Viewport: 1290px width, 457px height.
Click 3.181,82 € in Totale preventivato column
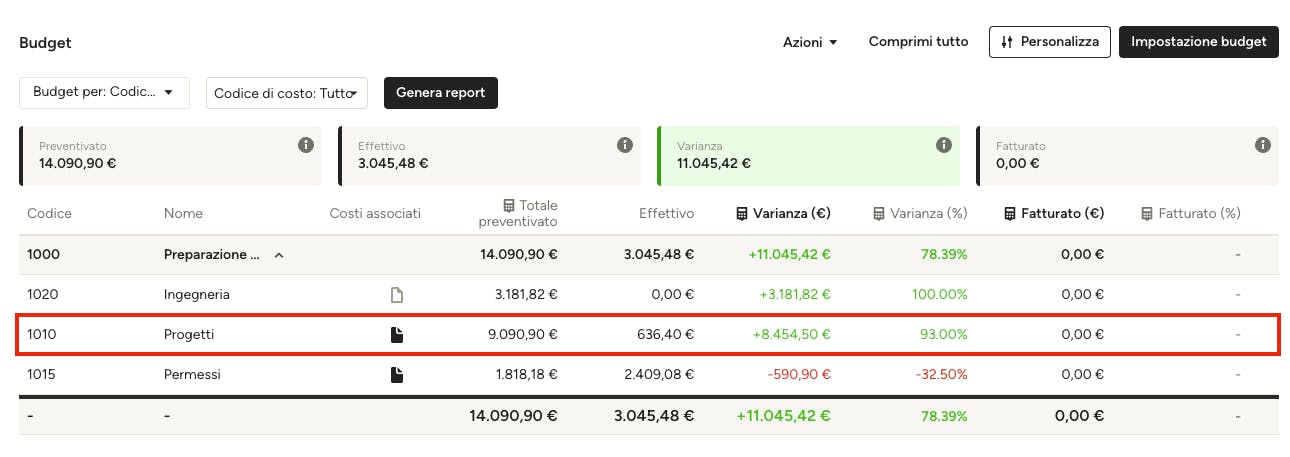pos(527,295)
